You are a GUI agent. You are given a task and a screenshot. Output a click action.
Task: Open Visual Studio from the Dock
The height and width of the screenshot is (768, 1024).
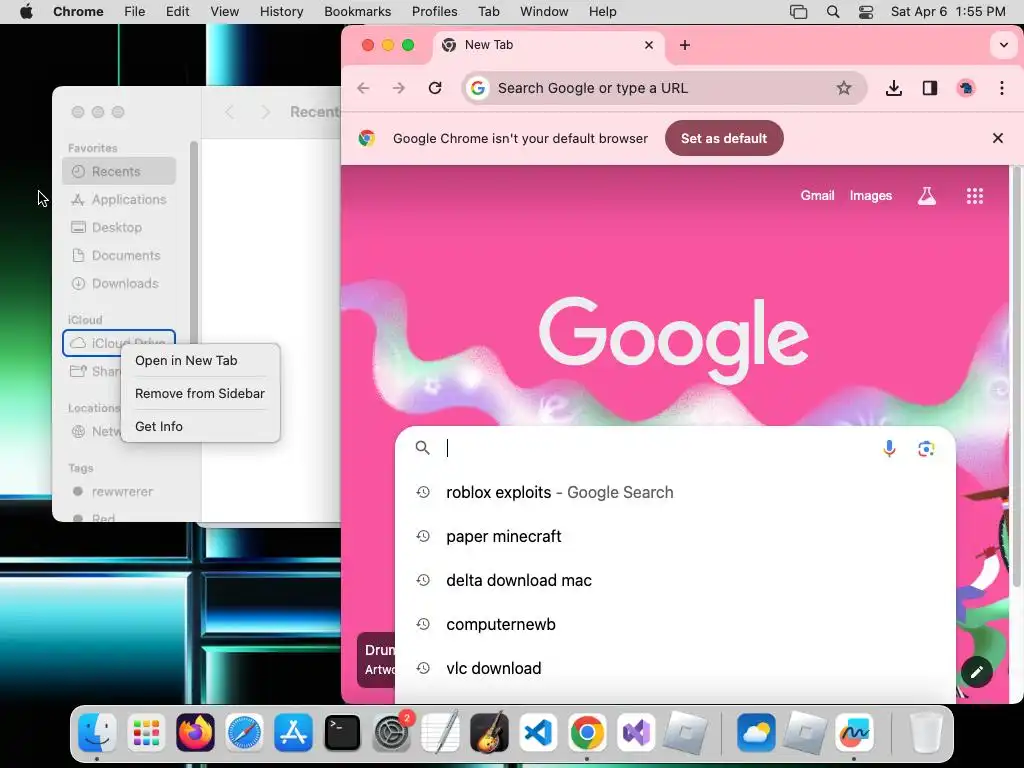tap(636, 732)
